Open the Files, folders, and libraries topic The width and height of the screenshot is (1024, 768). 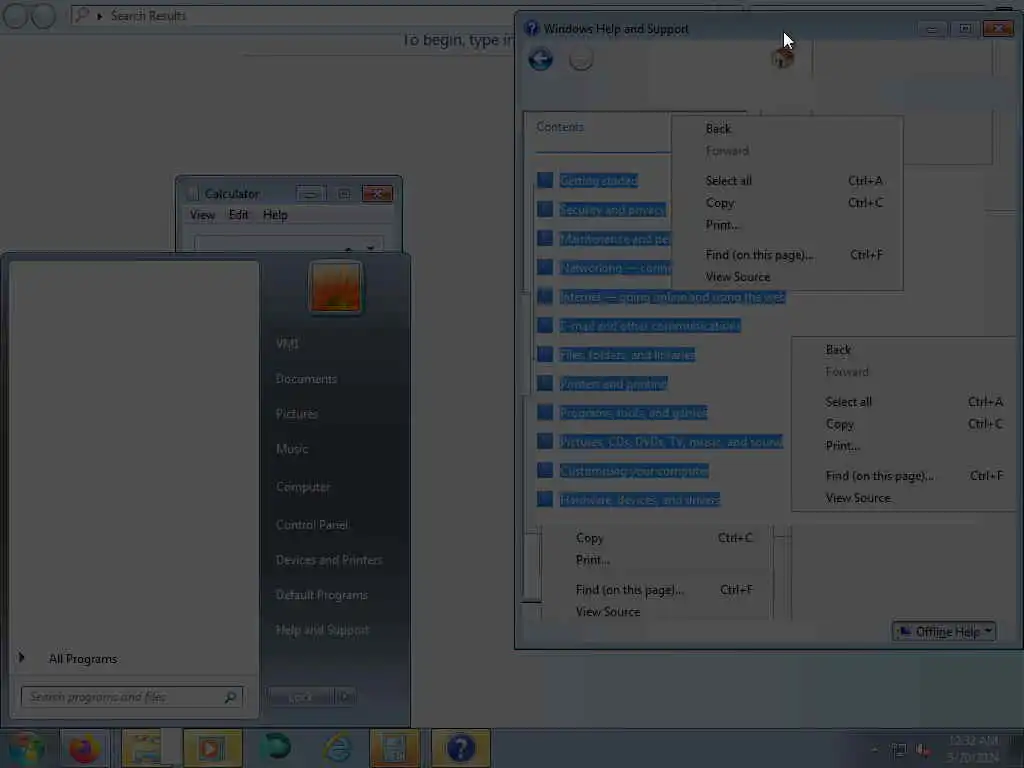(627, 355)
